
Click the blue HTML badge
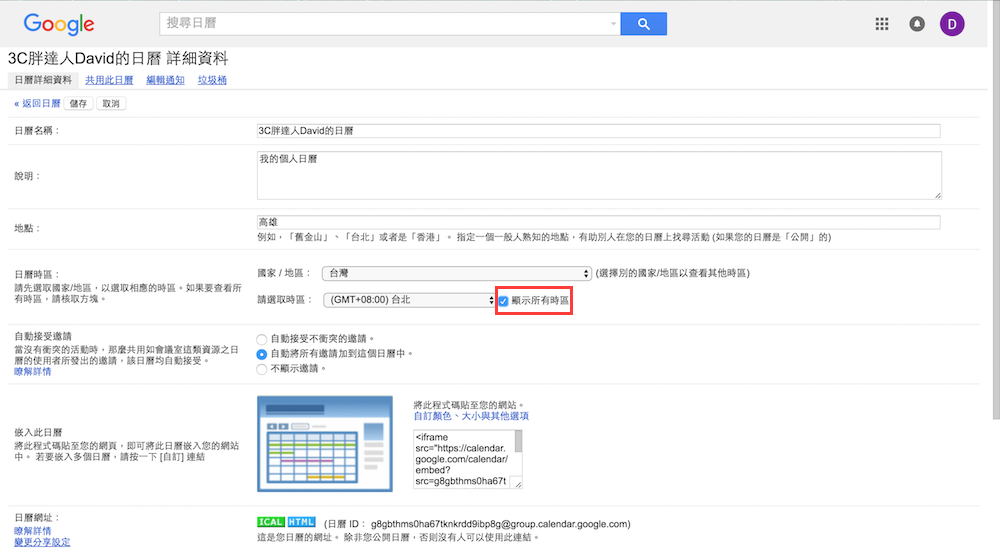[301, 522]
